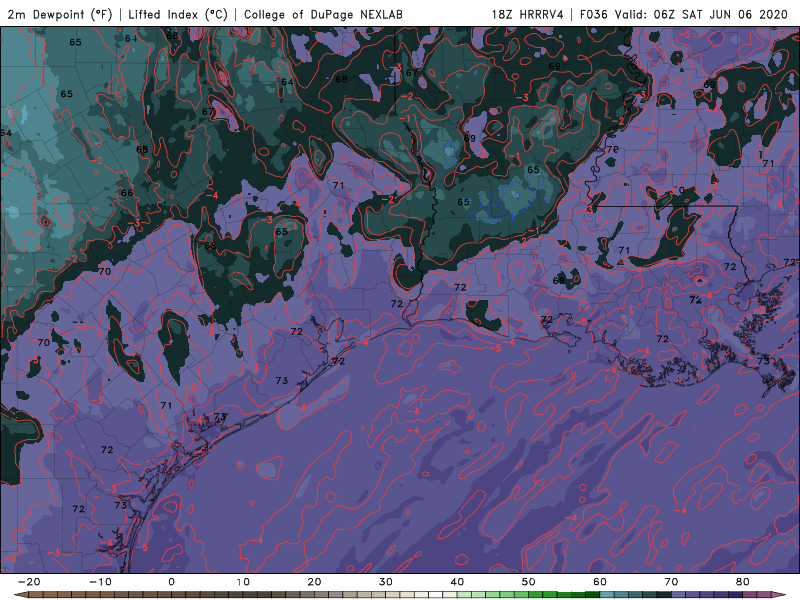The image size is (800, 600).
Task: Click the '50' colorbar tick label
Action: click(529, 582)
